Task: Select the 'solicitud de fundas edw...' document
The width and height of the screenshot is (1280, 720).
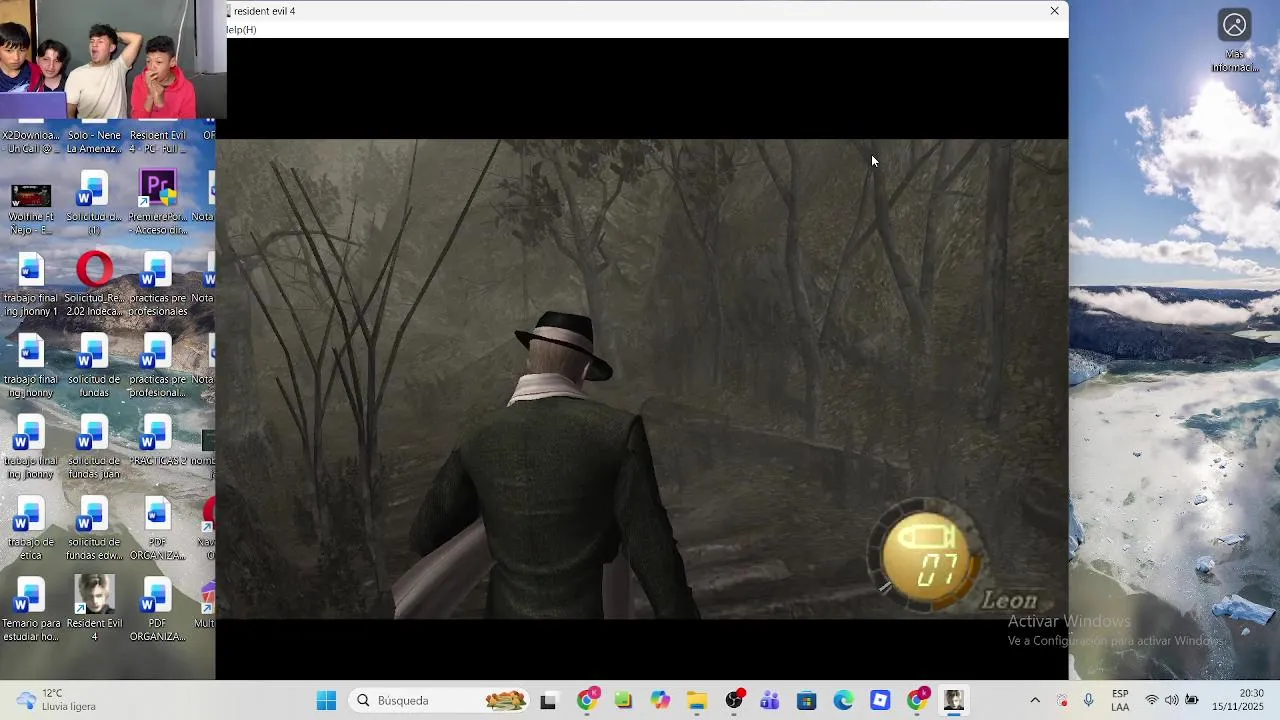Action: point(94,529)
